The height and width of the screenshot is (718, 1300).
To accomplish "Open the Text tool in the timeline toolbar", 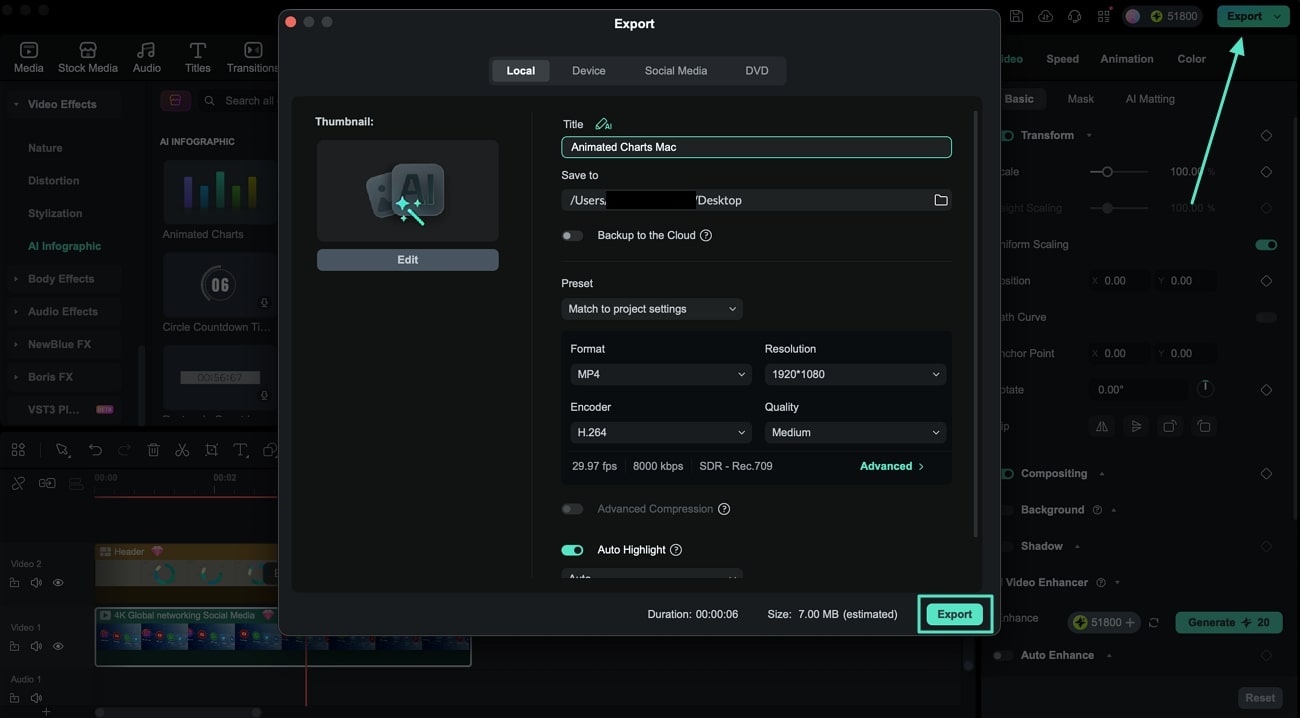I will coord(240,450).
